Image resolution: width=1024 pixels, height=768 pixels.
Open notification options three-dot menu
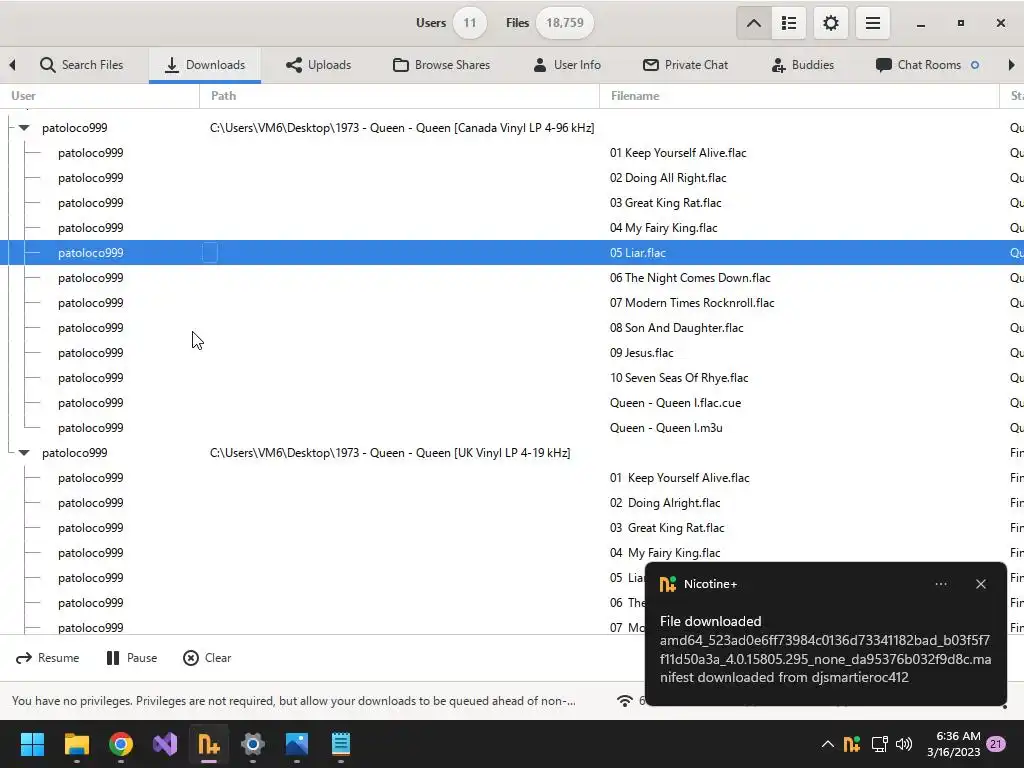tap(941, 584)
